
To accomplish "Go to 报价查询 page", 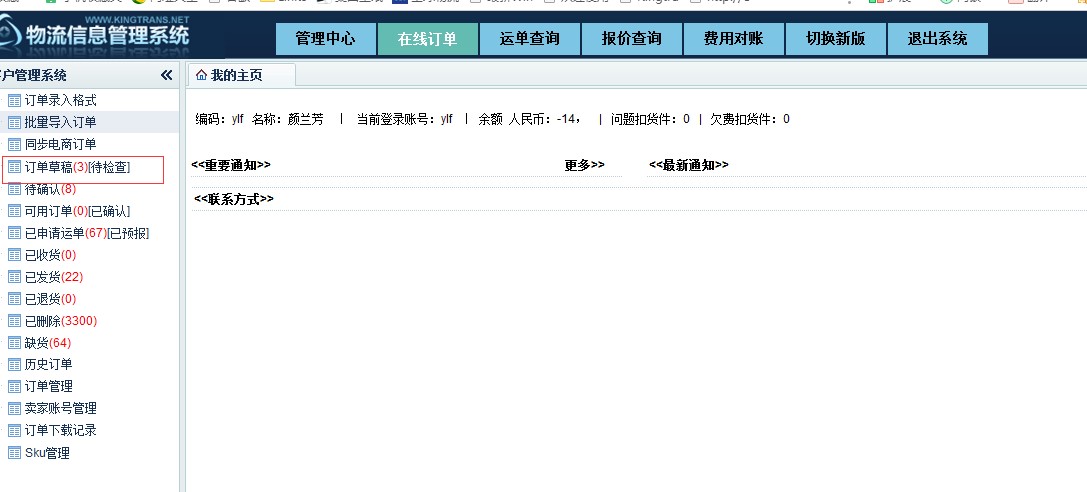I will [x=631, y=39].
